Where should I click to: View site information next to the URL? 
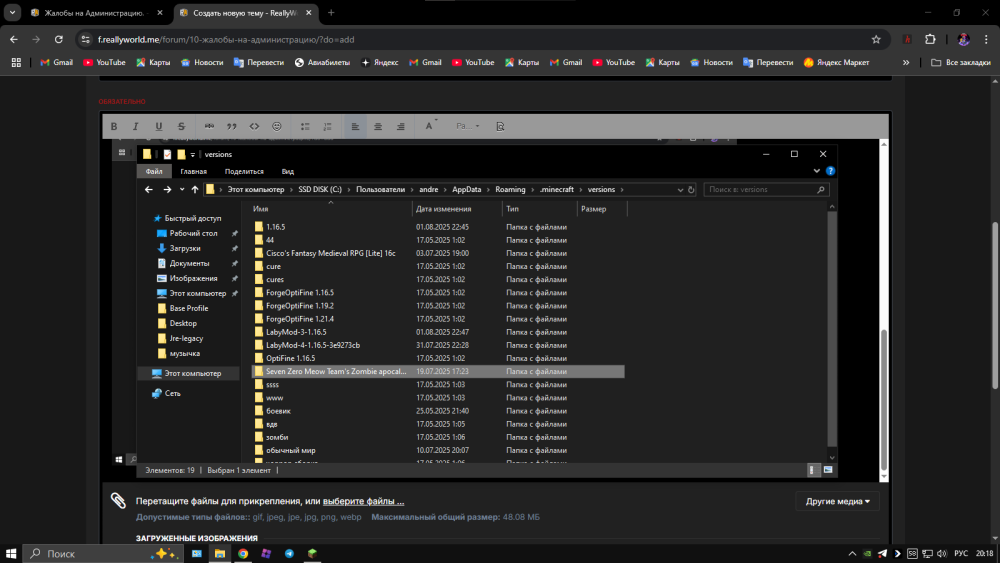pos(85,40)
